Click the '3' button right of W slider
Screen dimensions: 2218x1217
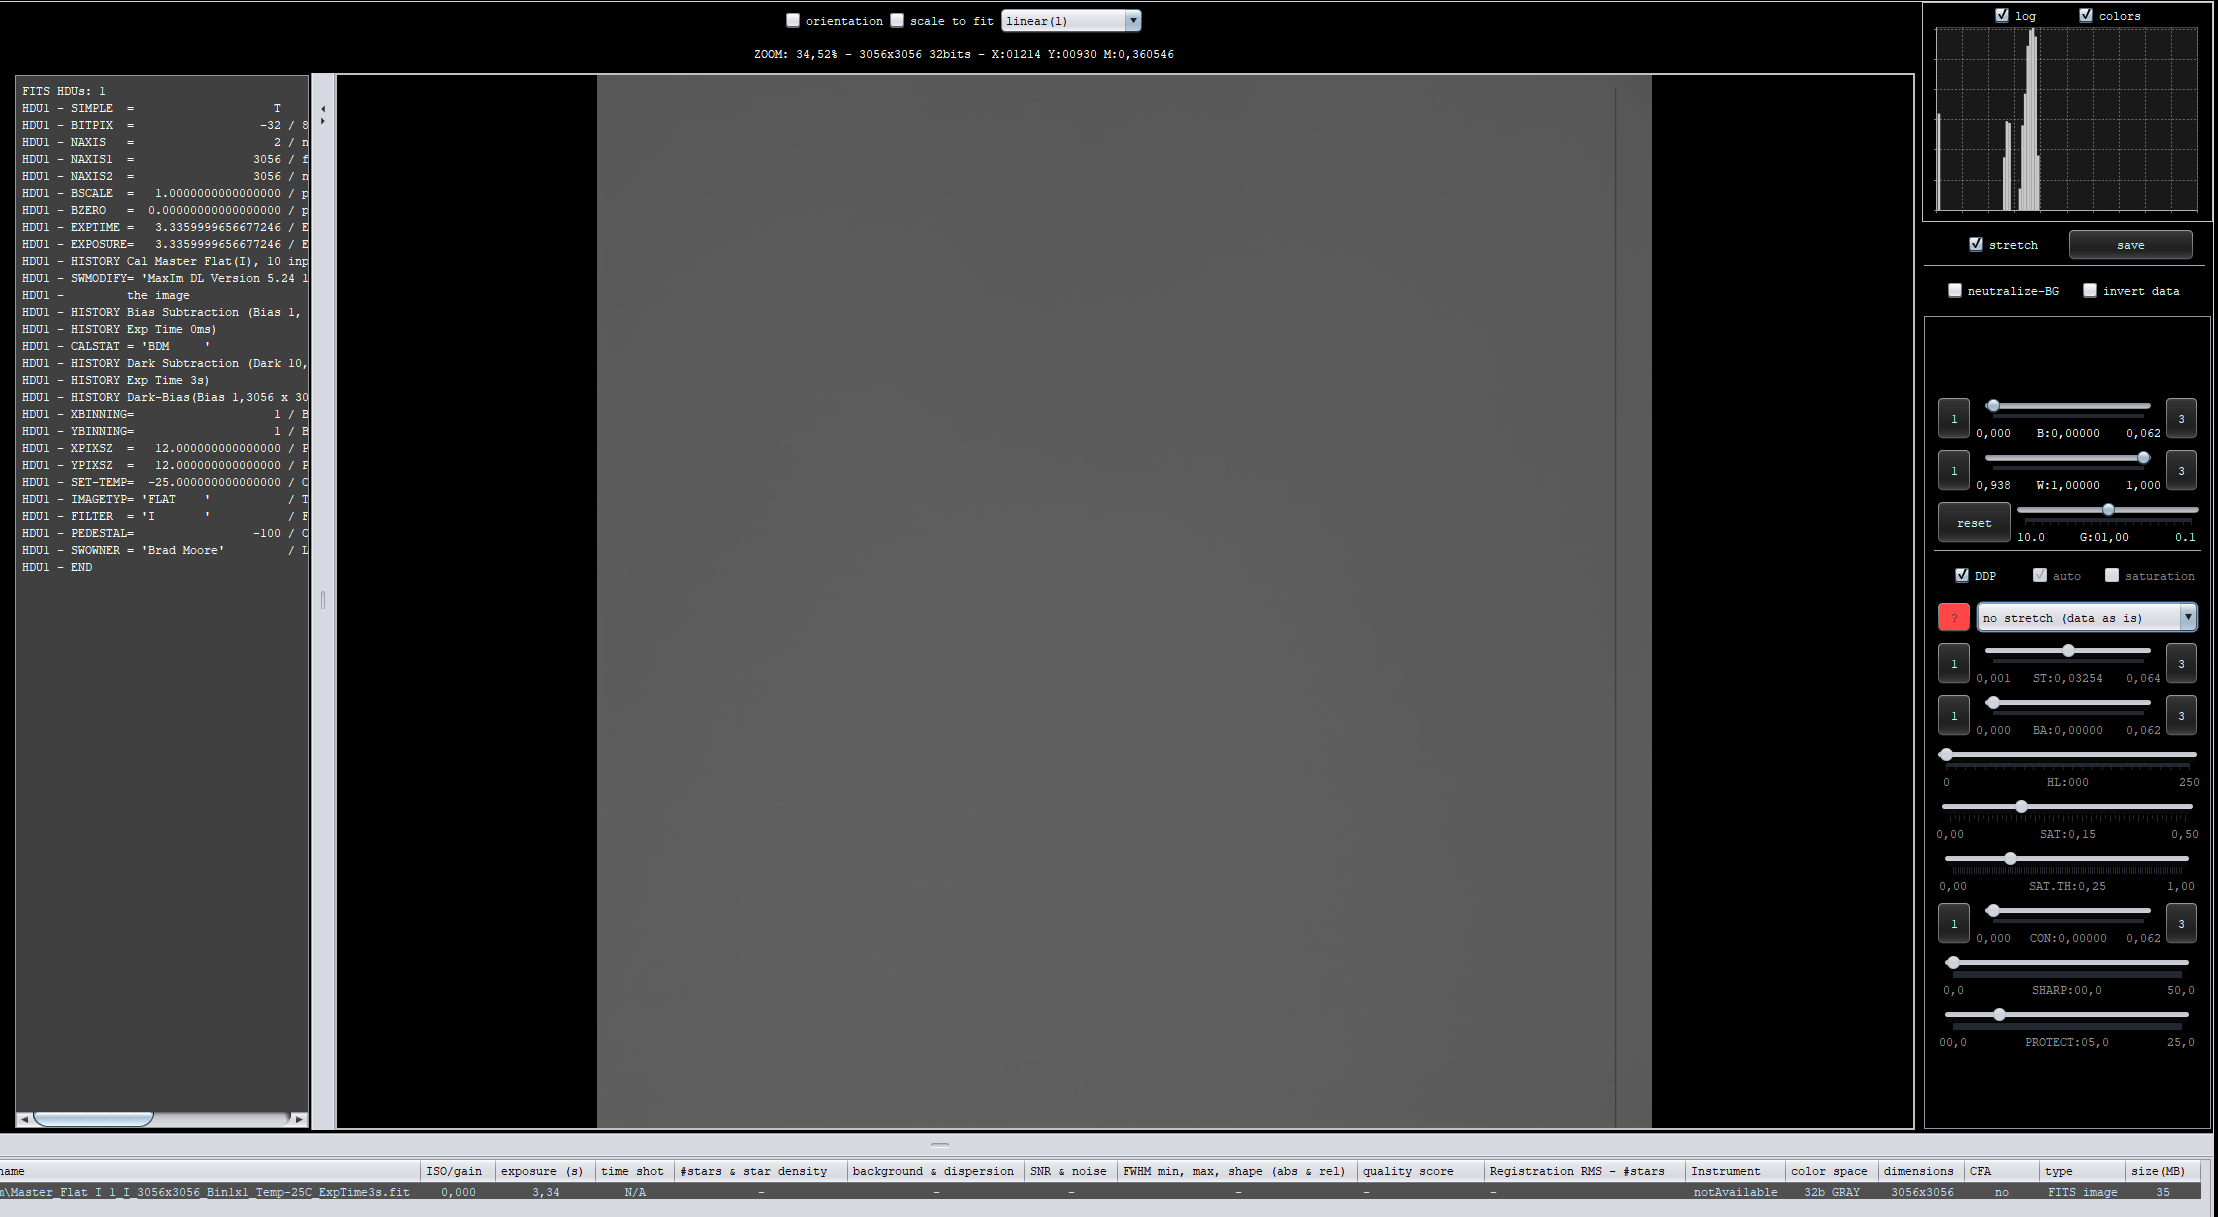[x=2180, y=471]
